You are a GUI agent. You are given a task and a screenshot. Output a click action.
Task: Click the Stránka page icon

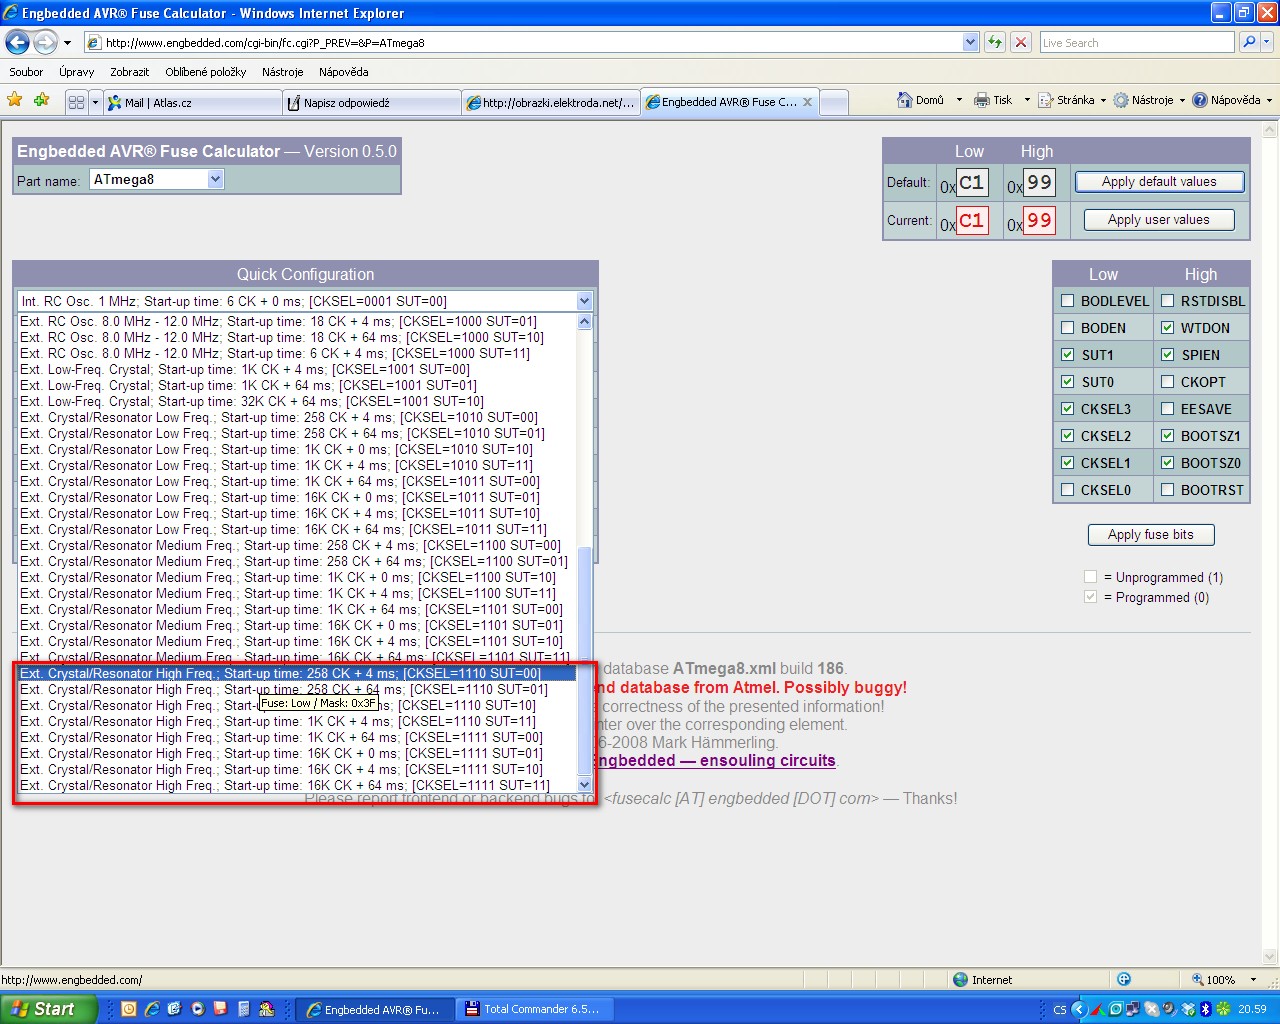[x=1045, y=100]
